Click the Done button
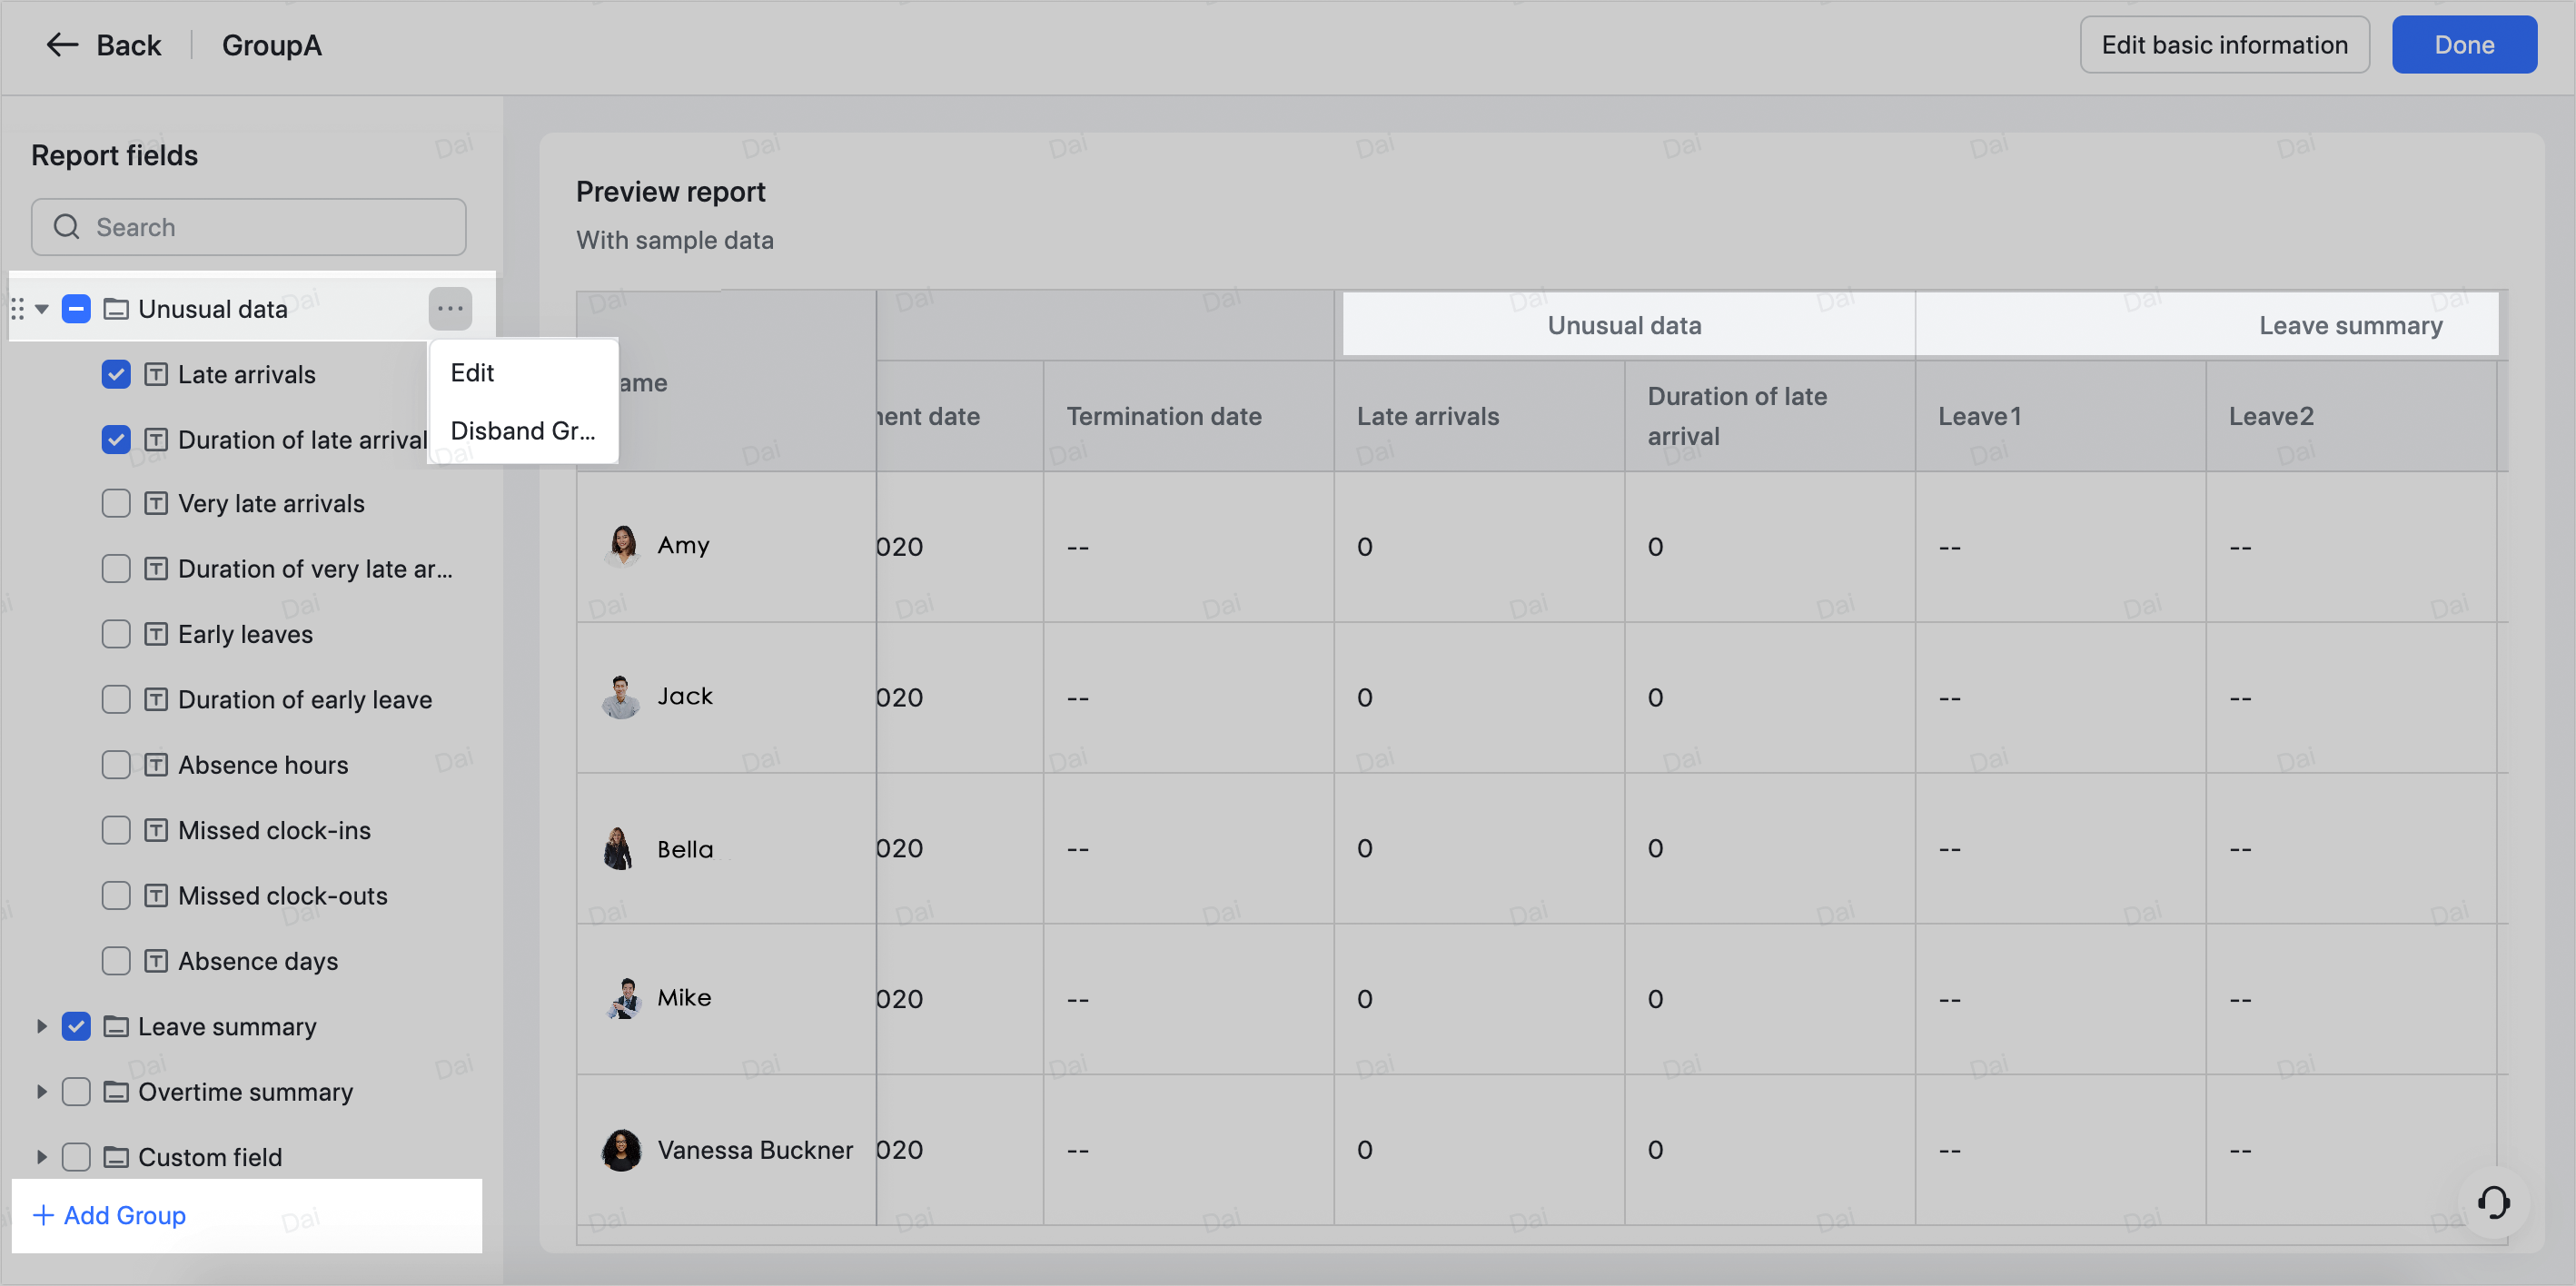This screenshot has width=2576, height=1286. pos(2463,44)
